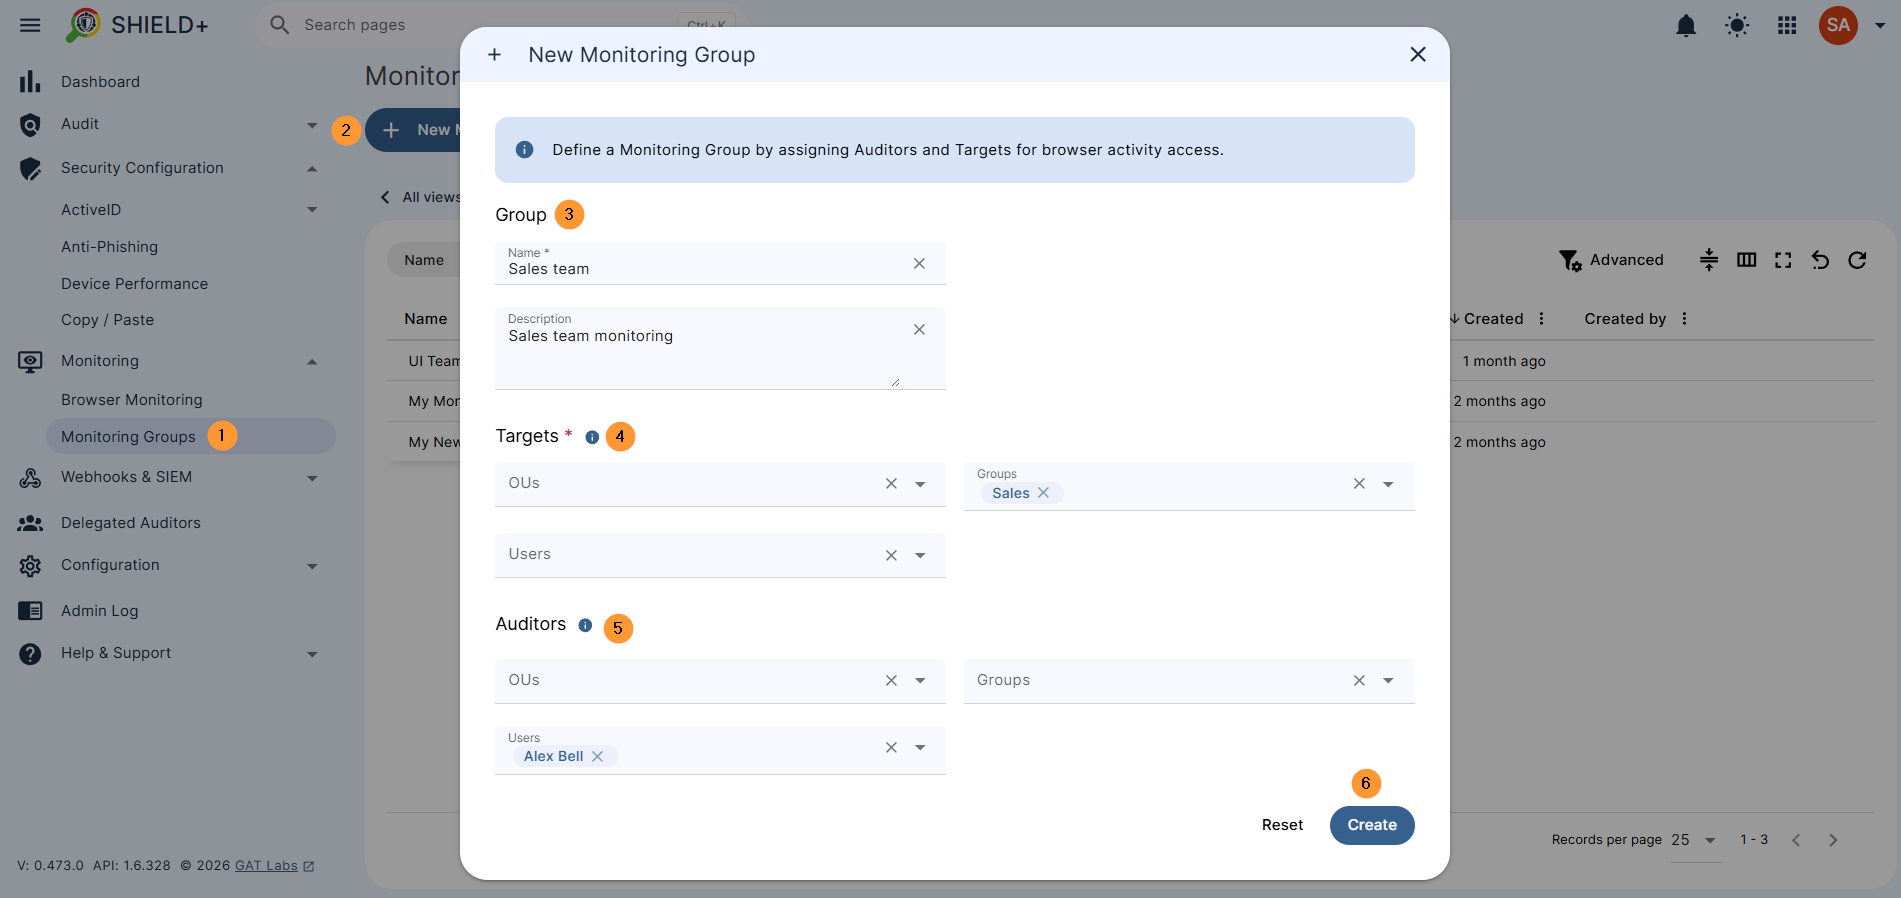Expand Webhooks & SIEM section

[x=312, y=478]
